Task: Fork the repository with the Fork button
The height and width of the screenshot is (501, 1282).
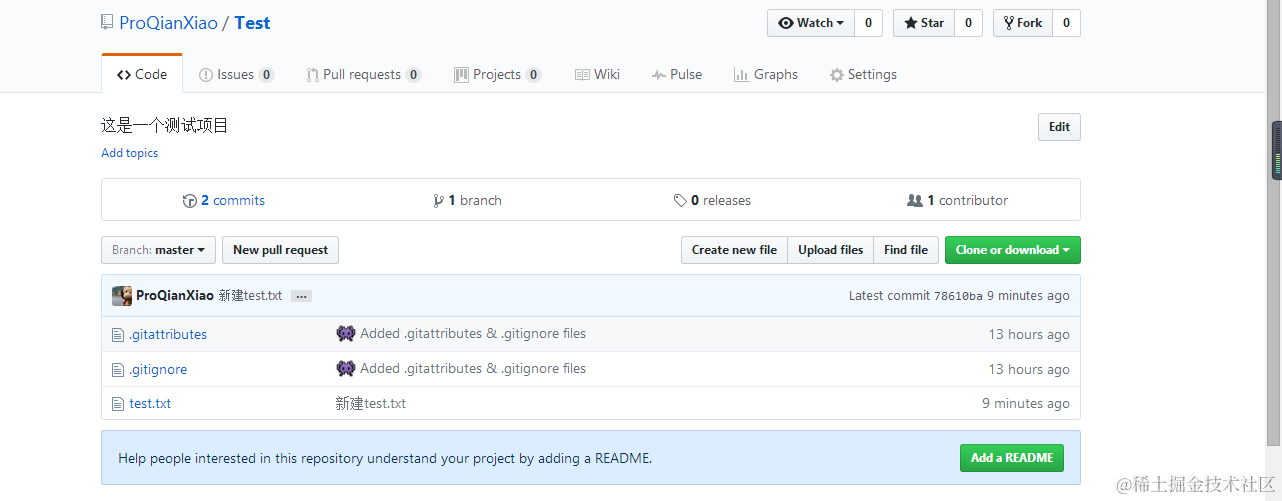Action: 1023,23
